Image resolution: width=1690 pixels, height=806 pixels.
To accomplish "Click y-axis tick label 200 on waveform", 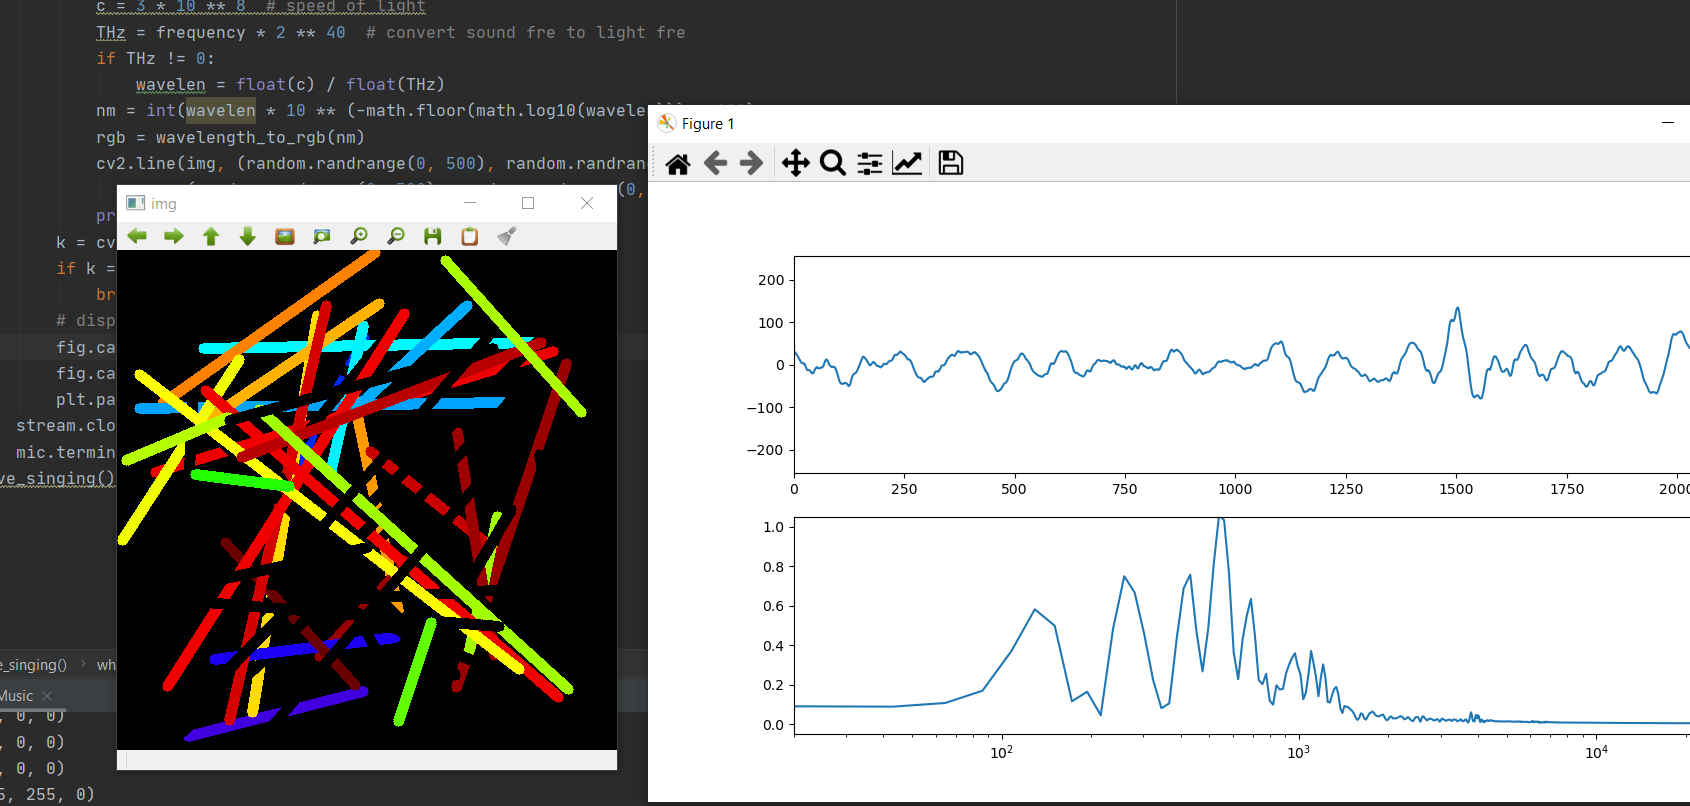I will 771,280.
